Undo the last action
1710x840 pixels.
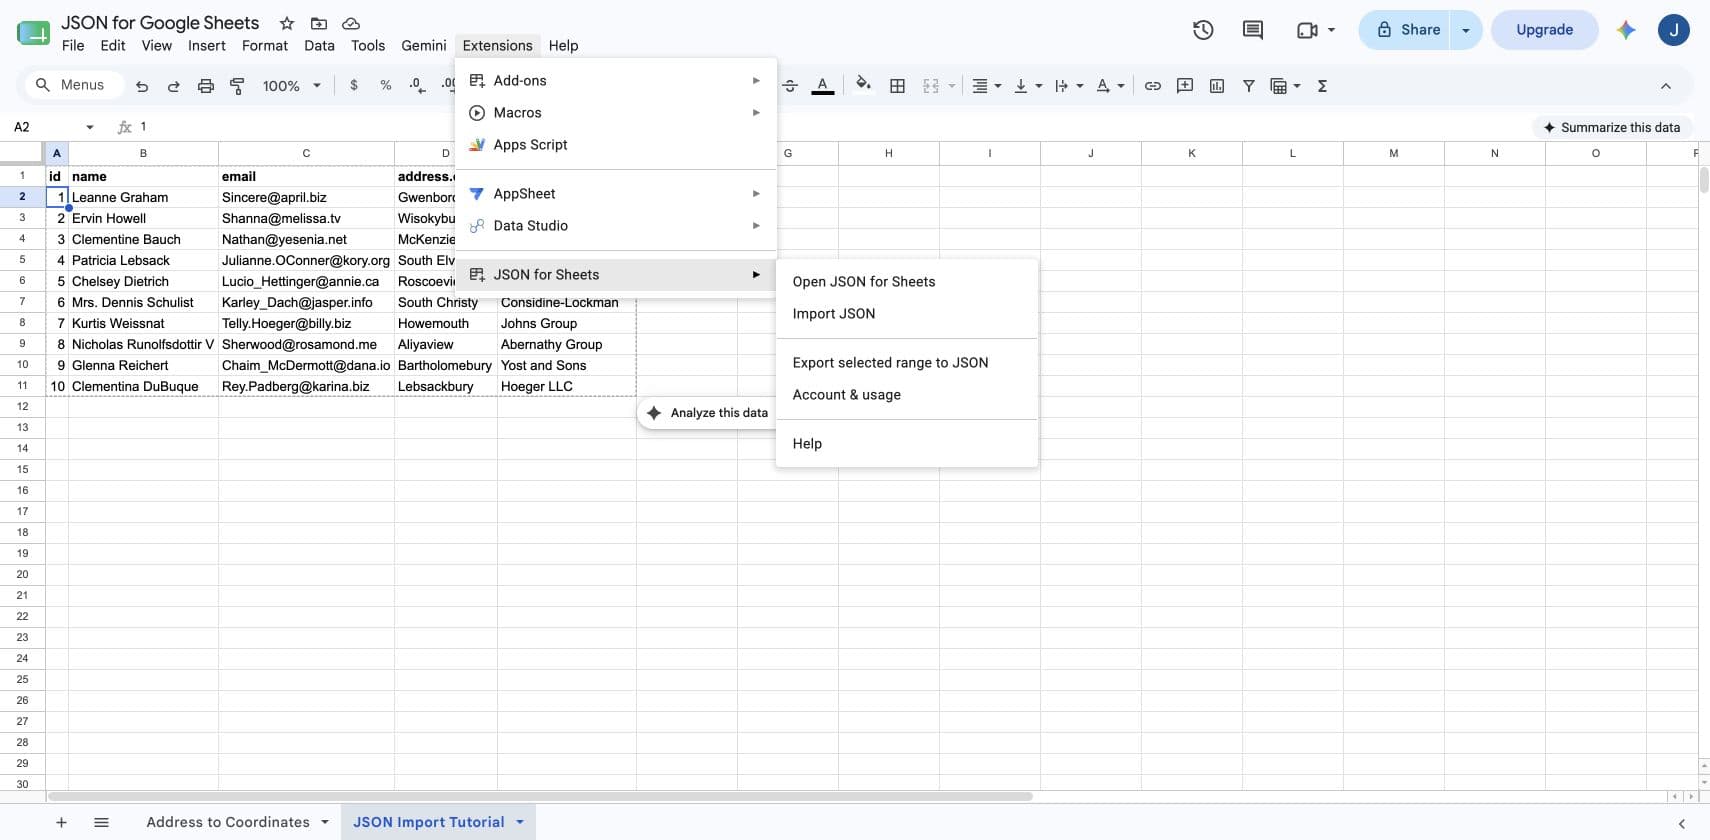click(x=142, y=86)
